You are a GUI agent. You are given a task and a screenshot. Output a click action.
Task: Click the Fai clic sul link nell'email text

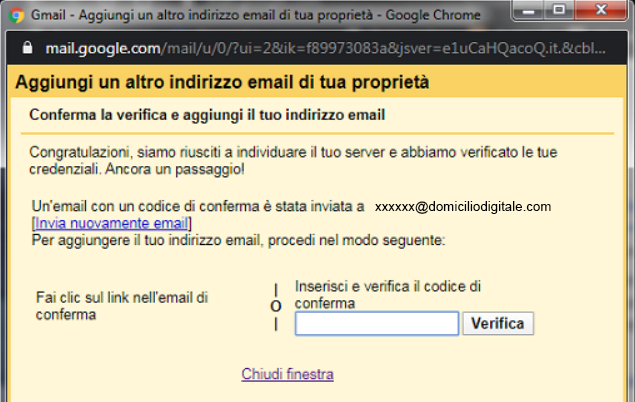click(122, 306)
